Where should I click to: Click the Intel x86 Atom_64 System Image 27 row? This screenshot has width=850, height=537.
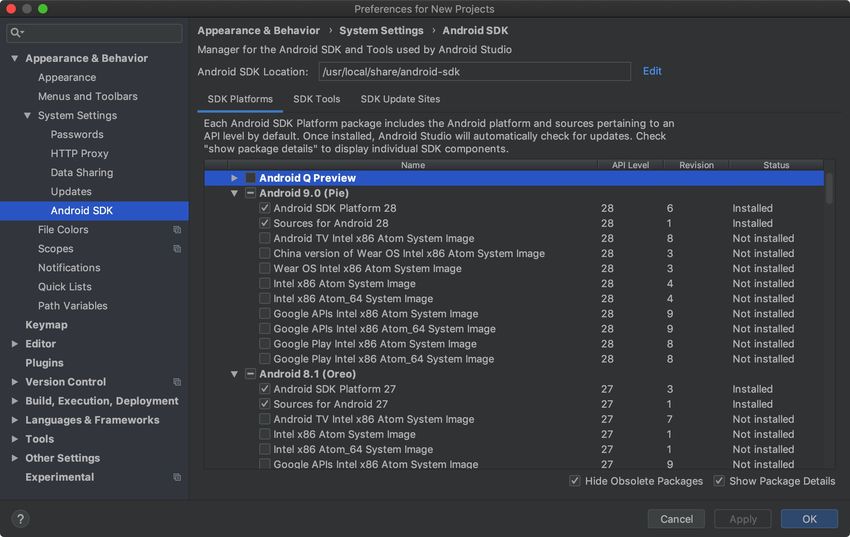tap(514, 450)
